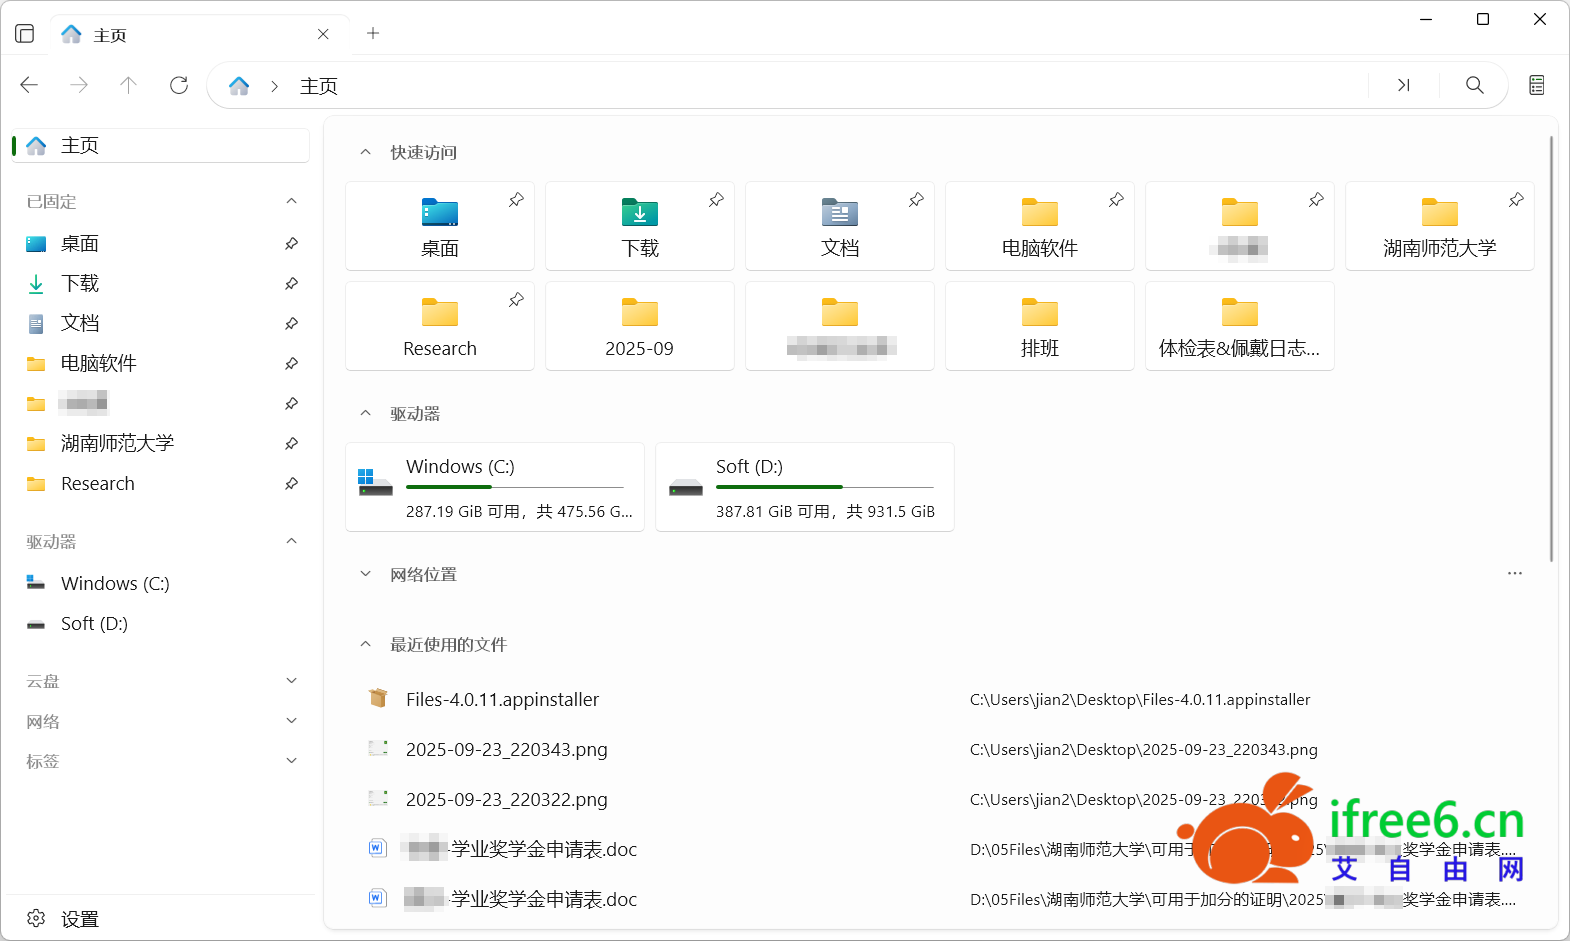The width and height of the screenshot is (1570, 941).
Task: Unpin 桌面 from the sidebar
Action: click(291, 244)
